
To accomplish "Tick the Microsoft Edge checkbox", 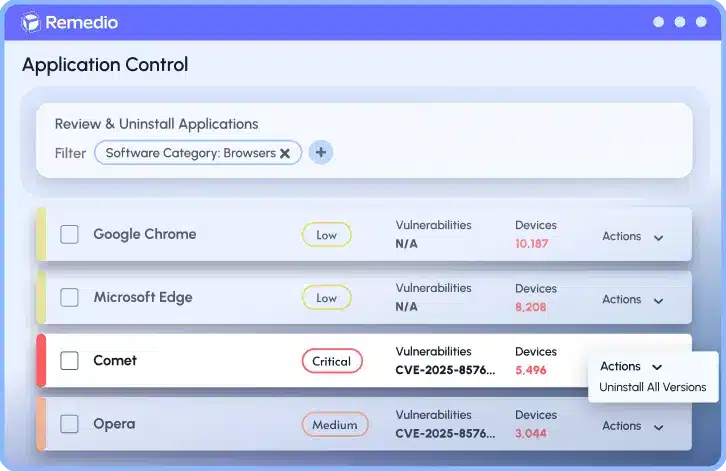I will pos(69,298).
